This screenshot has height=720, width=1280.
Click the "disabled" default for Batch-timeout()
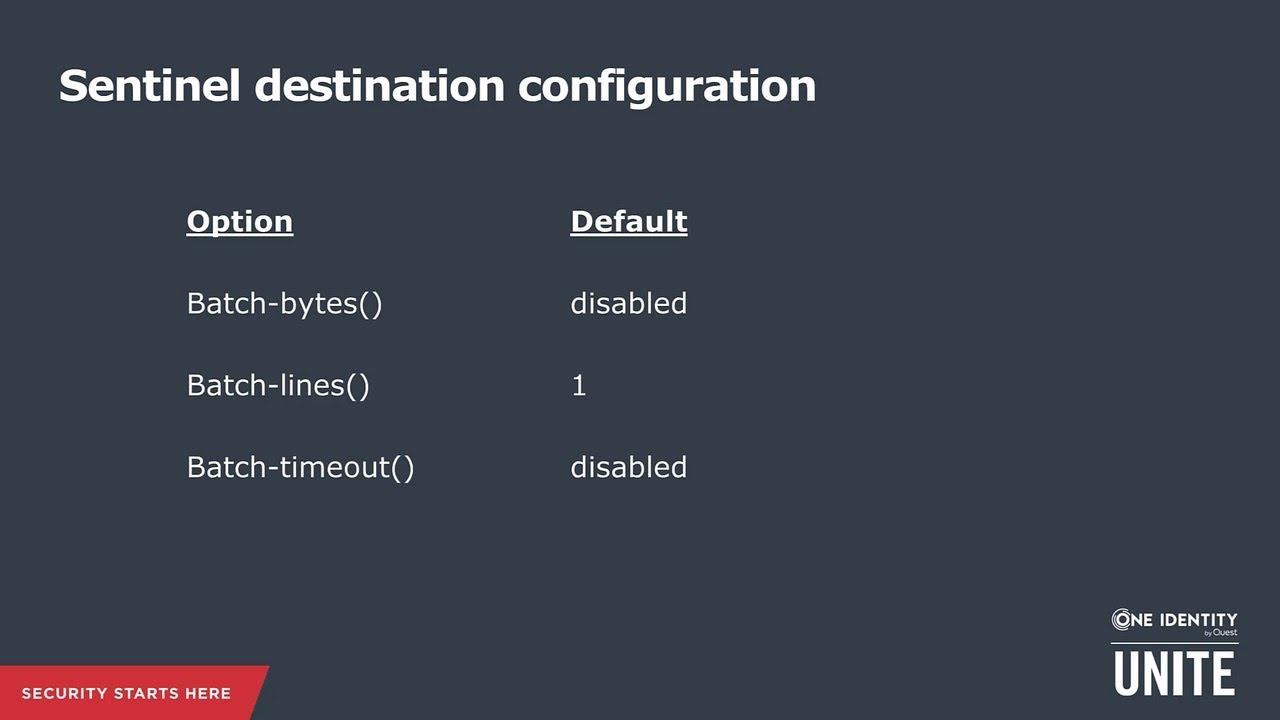[628, 467]
